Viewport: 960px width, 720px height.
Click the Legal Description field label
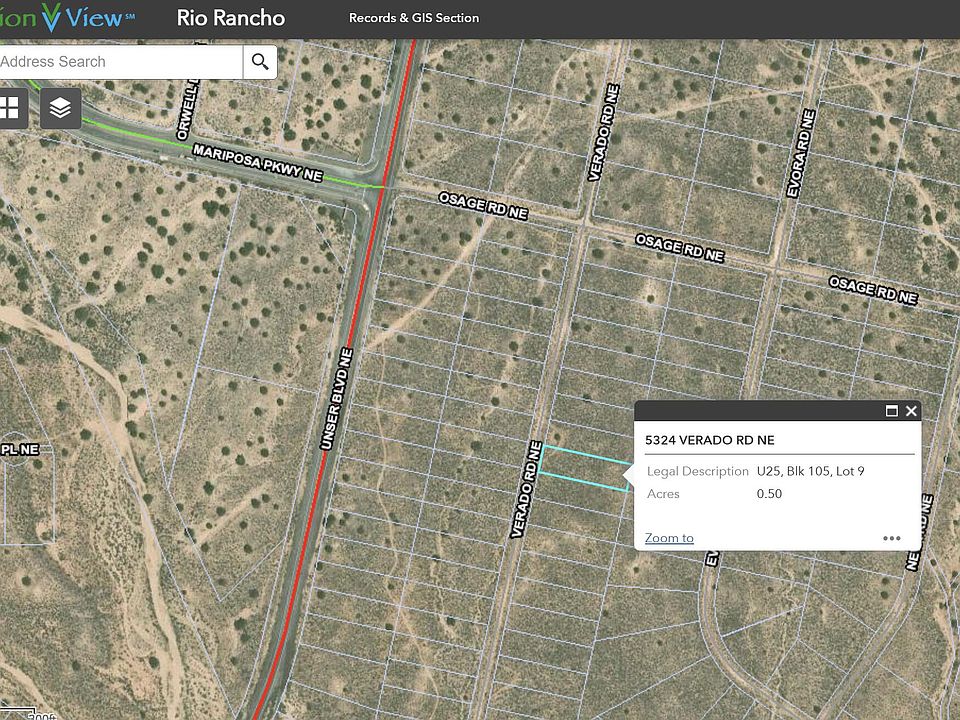[x=698, y=471]
